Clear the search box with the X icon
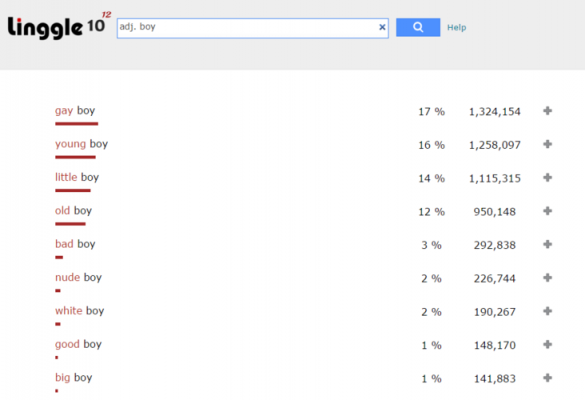 [x=382, y=27]
